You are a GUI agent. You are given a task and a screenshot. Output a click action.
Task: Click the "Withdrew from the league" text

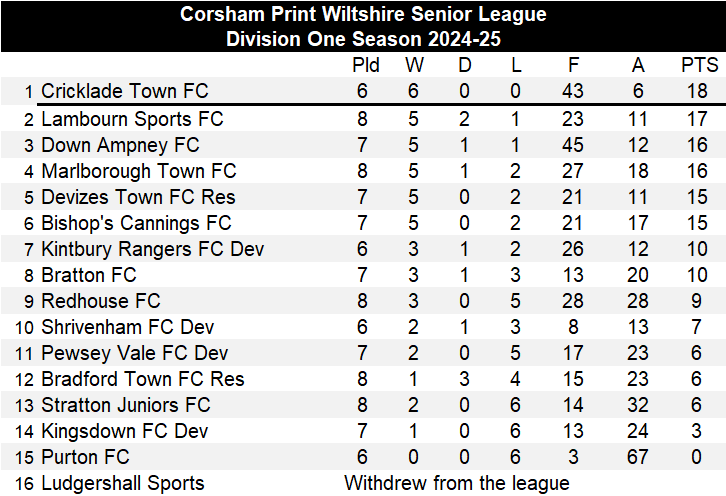coord(456,483)
